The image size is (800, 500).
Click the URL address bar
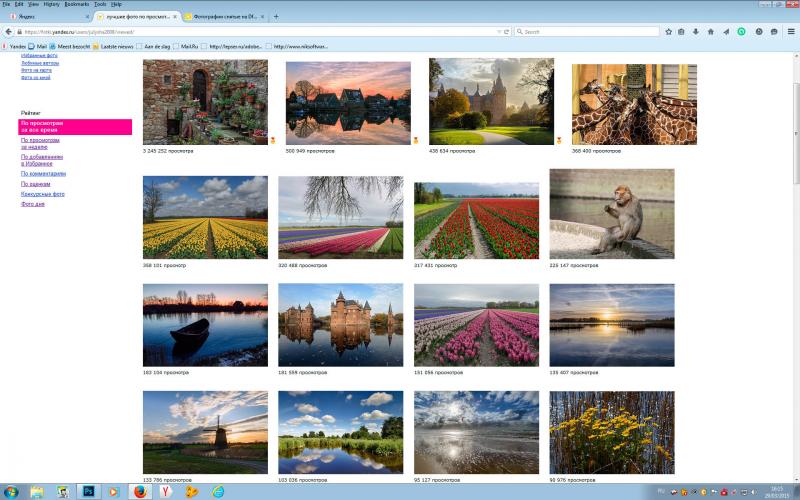258,32
